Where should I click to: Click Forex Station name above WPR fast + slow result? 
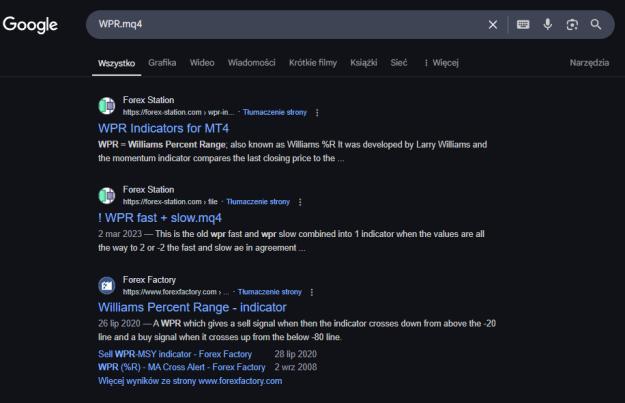tap(148, 190)
